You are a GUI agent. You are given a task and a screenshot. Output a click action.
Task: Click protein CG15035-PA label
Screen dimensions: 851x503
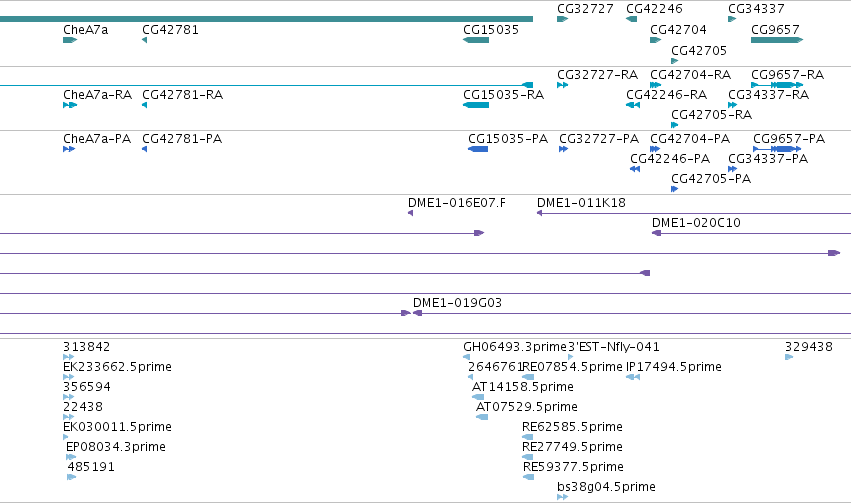[x=508, y=139]
